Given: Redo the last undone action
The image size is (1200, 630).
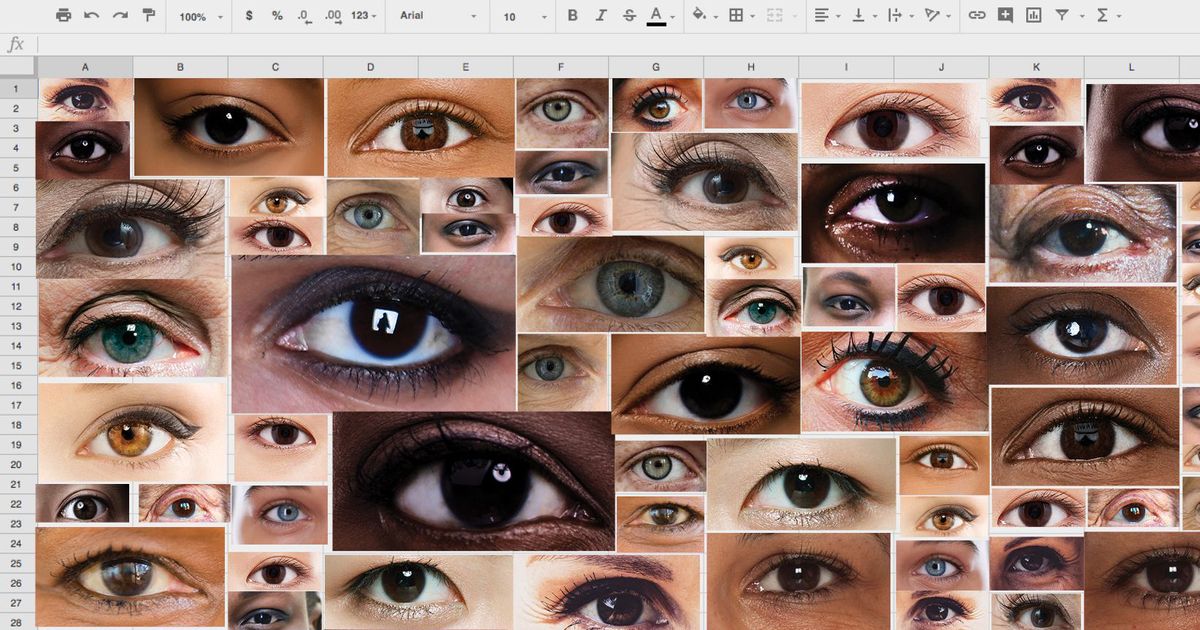Looking at the screenshot, I should pos(120,16).
